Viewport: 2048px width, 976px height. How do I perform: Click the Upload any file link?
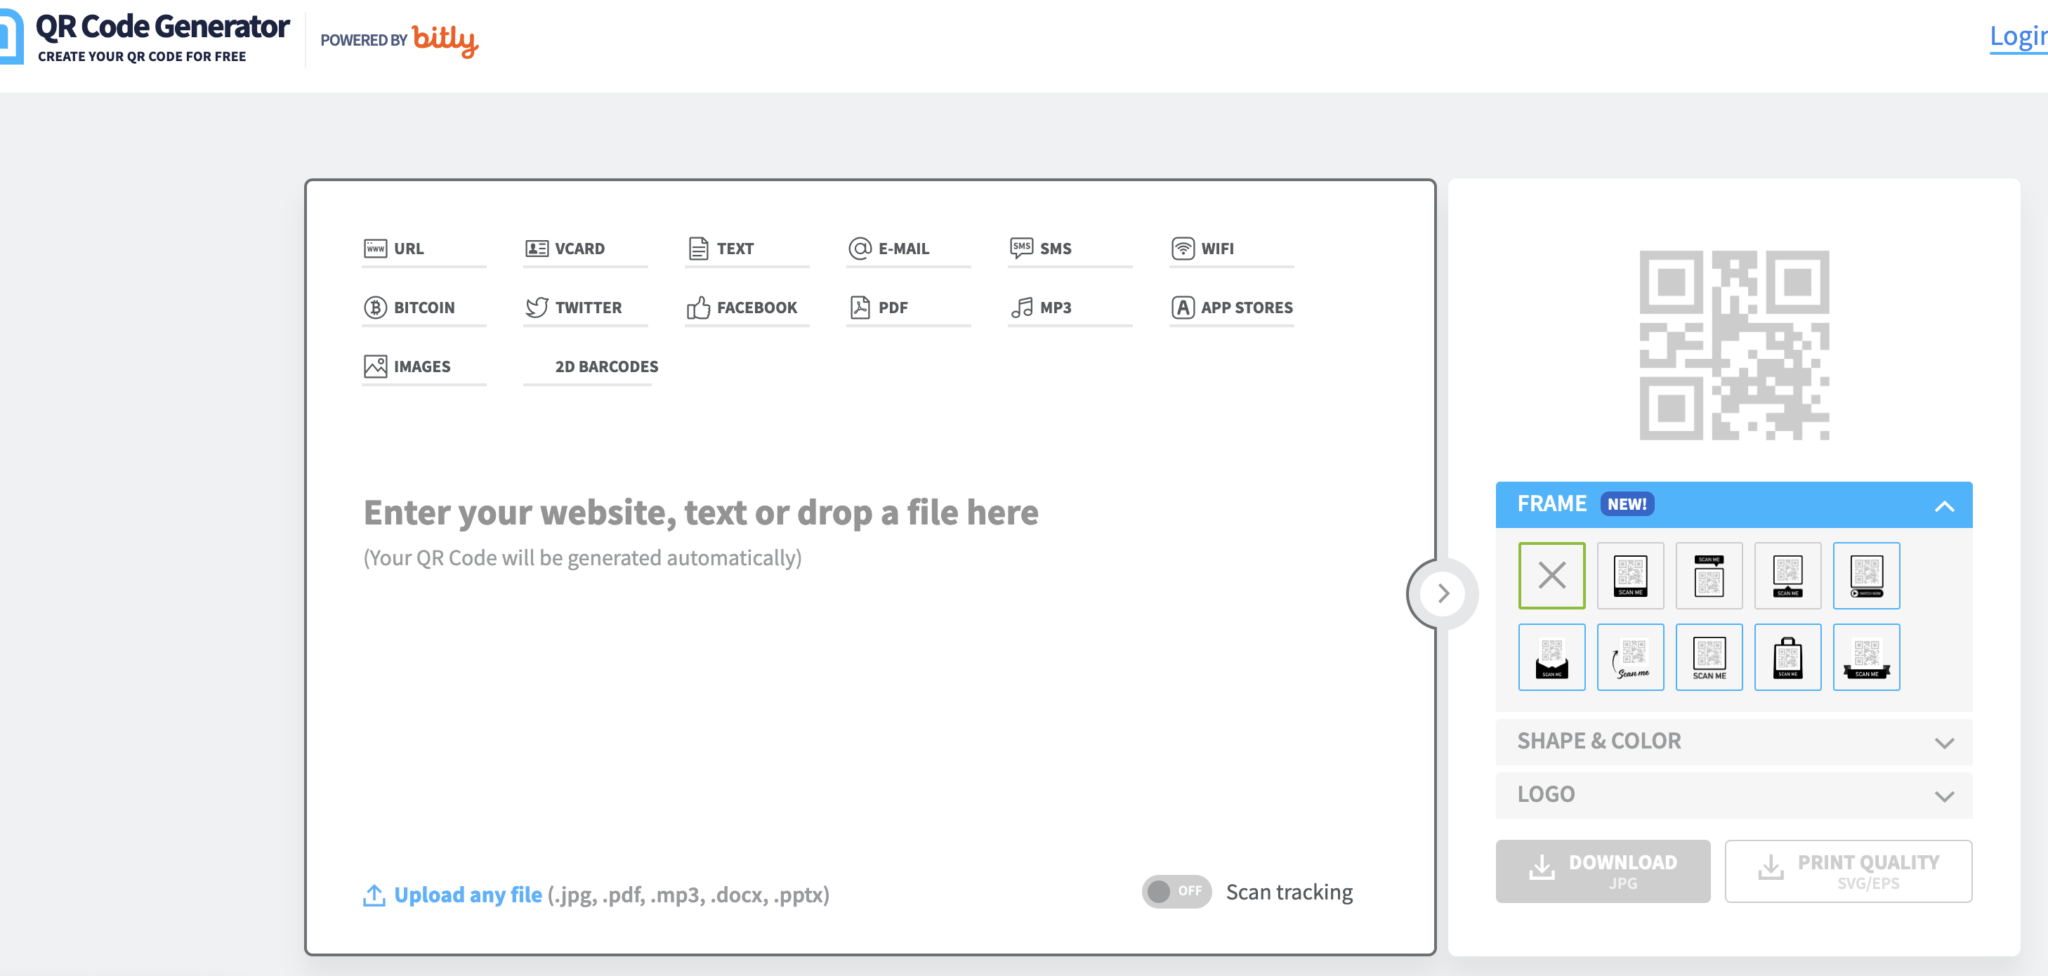[467, 895]
